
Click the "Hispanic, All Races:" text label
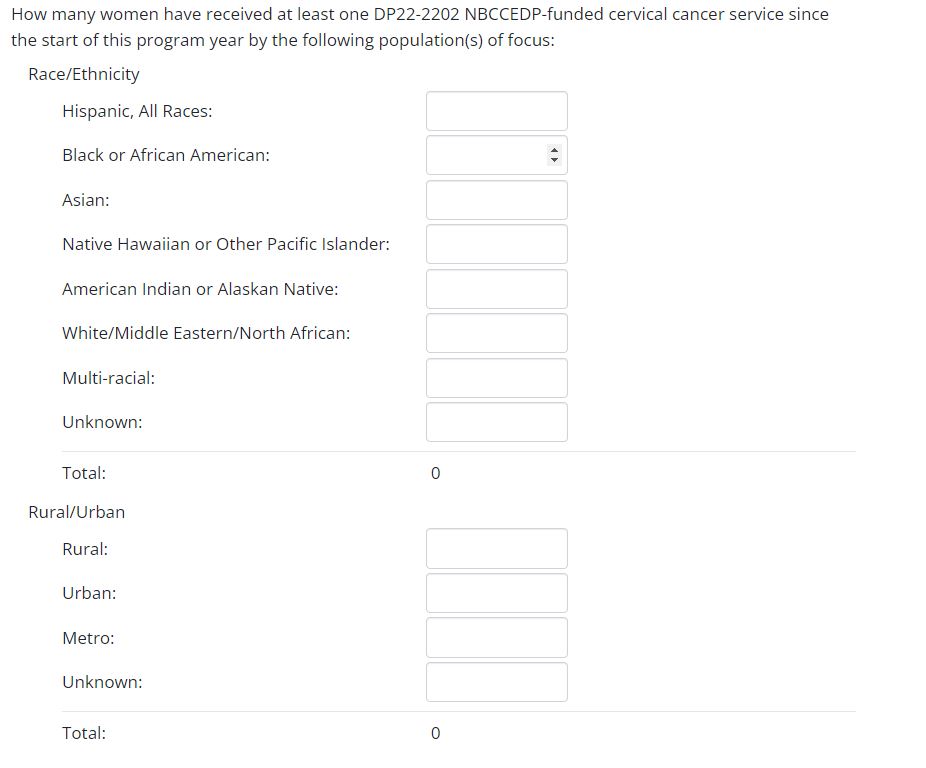tap(137, 111)
